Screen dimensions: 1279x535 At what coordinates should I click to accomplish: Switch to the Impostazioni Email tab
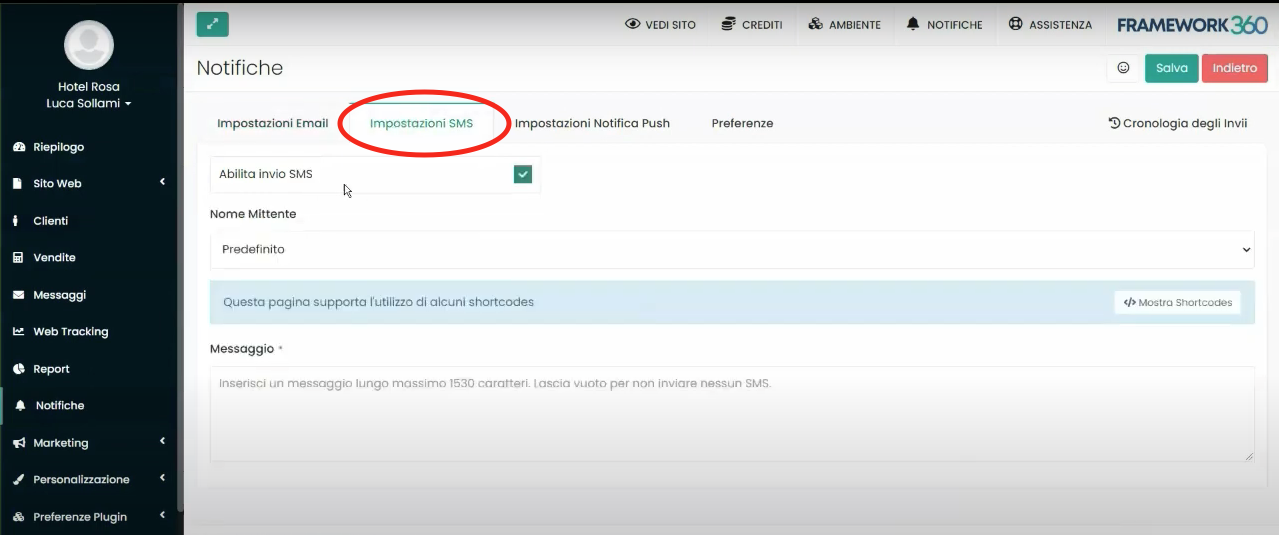(272, 123)
